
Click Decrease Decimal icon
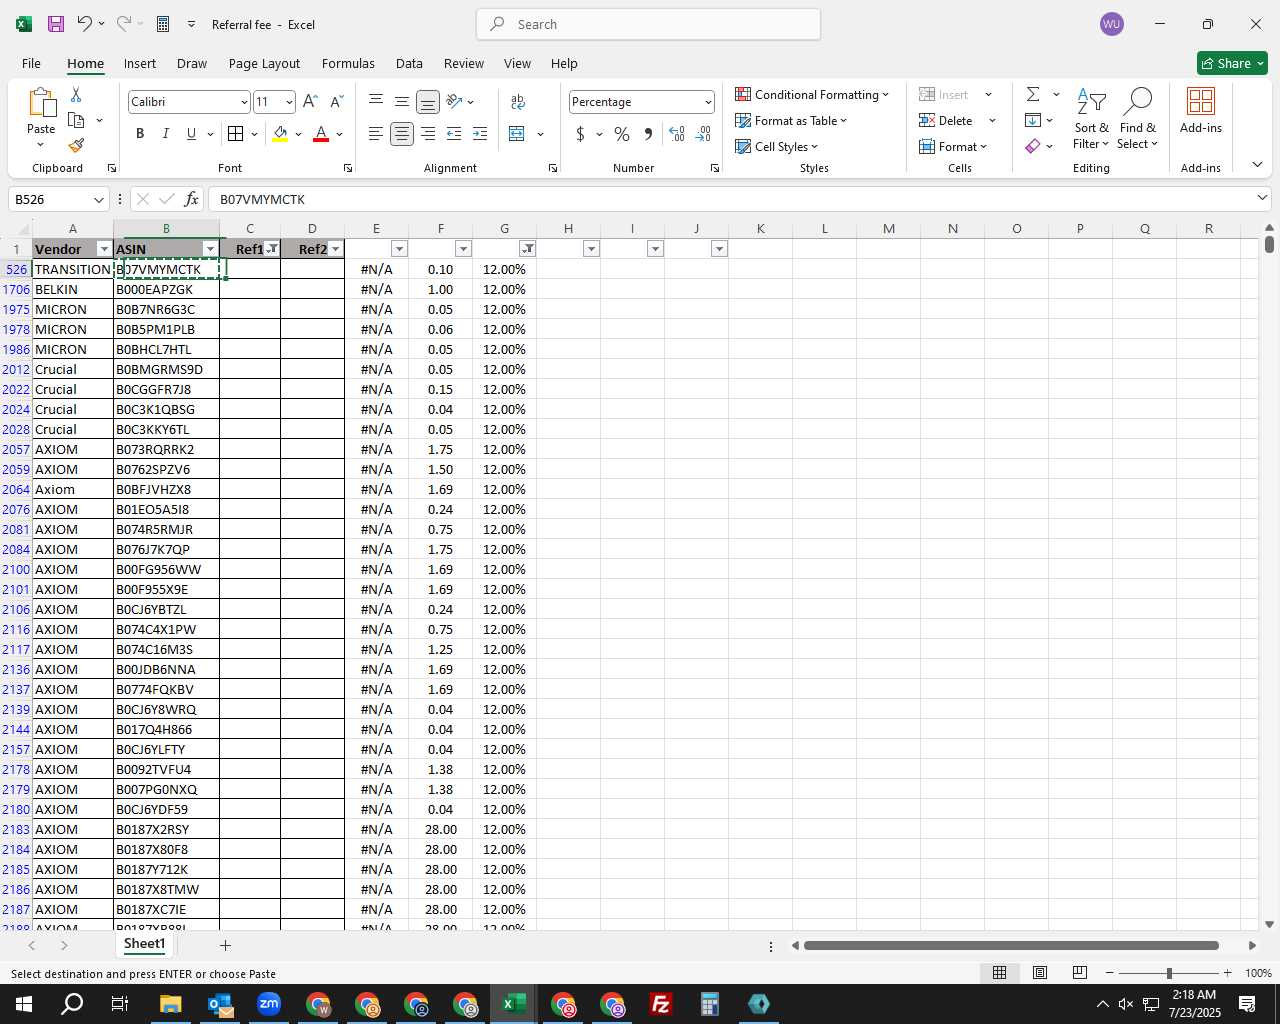click(x=703, y=134)
